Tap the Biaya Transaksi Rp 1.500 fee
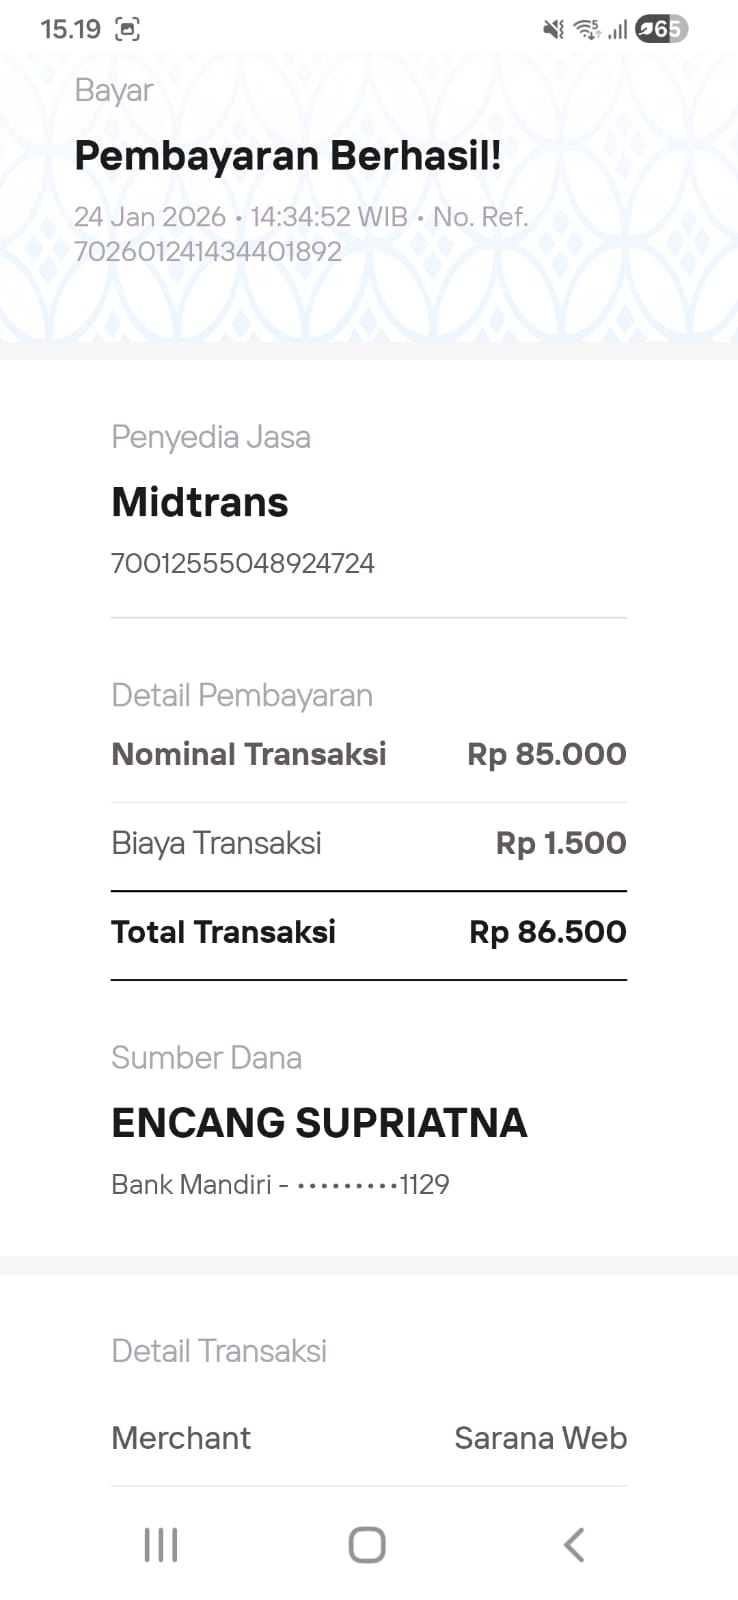The height and width of the screenshot is (1600, 738). [560, 843]
